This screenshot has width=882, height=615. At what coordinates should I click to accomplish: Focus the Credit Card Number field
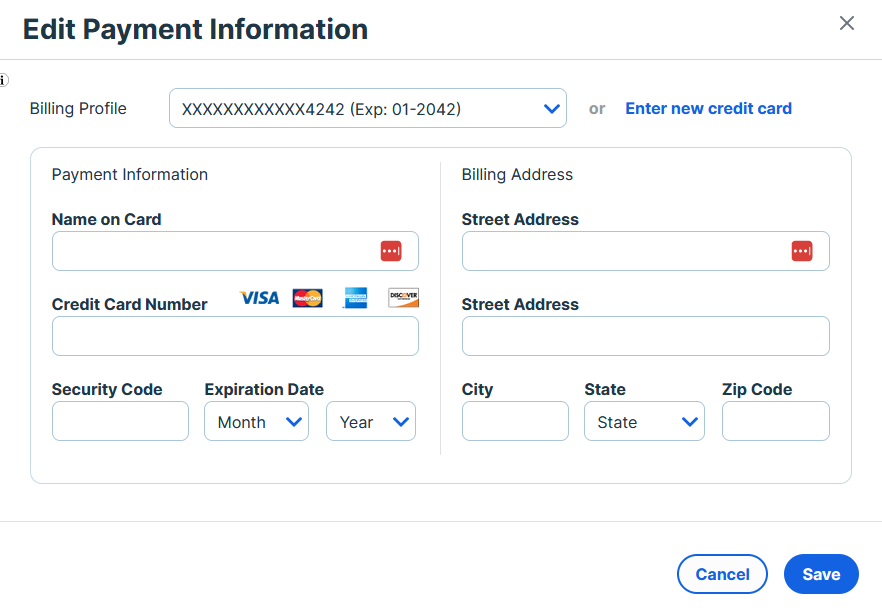point(235,337)
